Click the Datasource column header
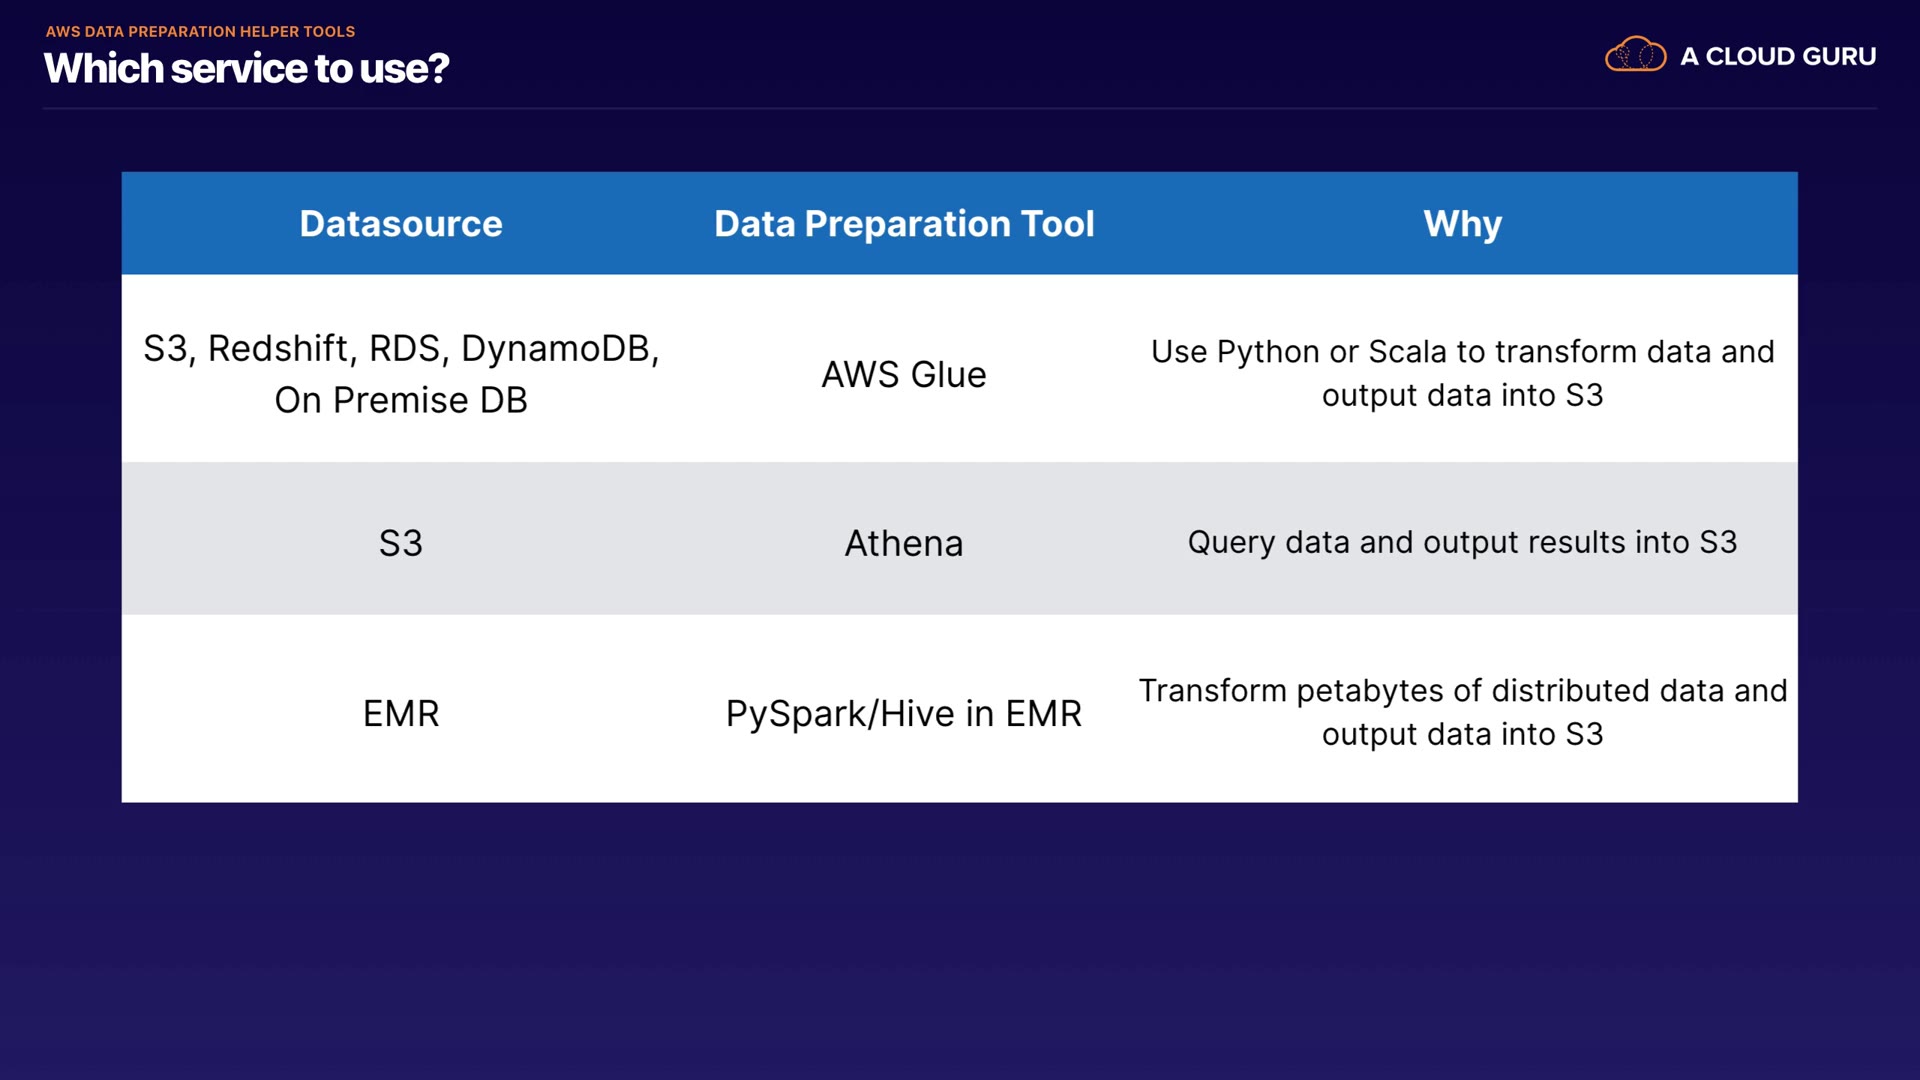This screenshot has height=1080, width=1920. [x=401, y=224]
